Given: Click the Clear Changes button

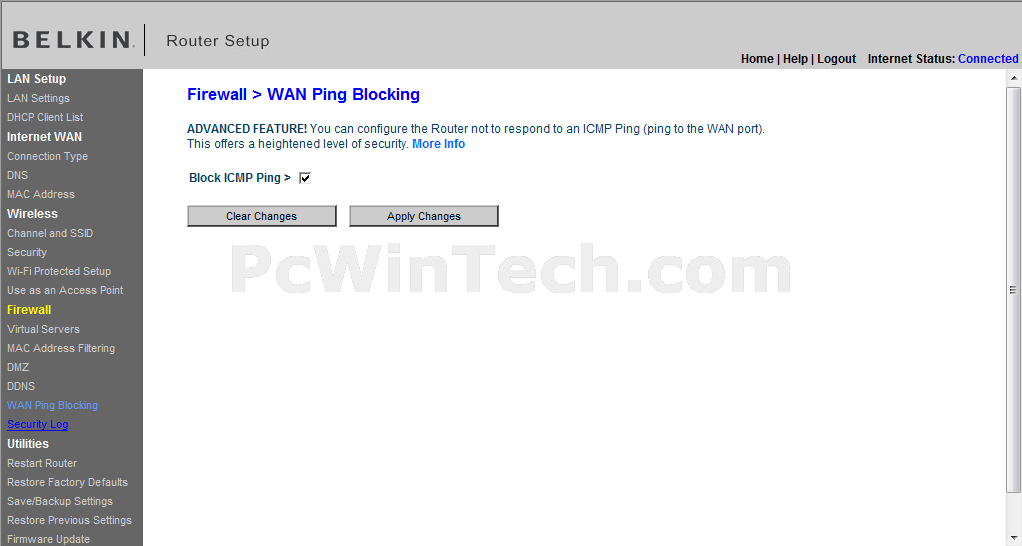Looking at the screenshot, I should [261, 216].
